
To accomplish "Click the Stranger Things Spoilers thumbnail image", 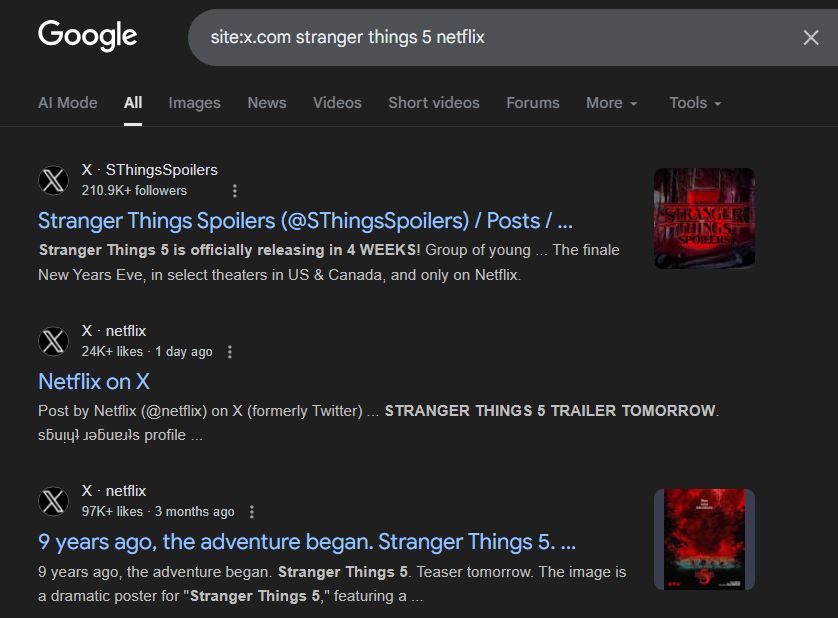I will tap(704, 218).
